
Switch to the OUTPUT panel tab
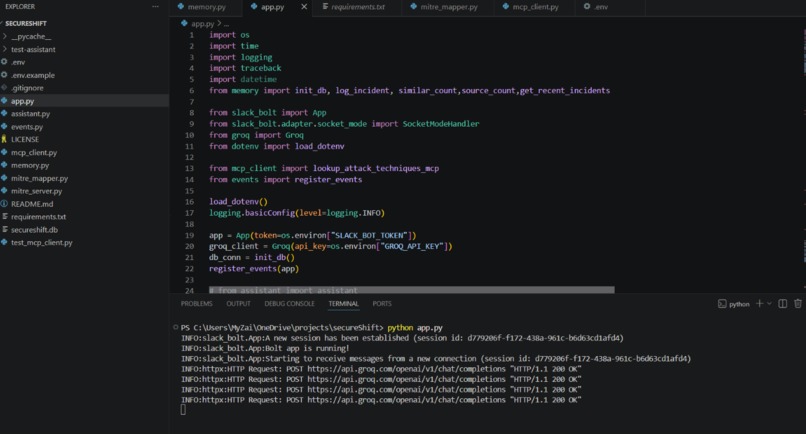pyautogui.click(x=239, y=304)
